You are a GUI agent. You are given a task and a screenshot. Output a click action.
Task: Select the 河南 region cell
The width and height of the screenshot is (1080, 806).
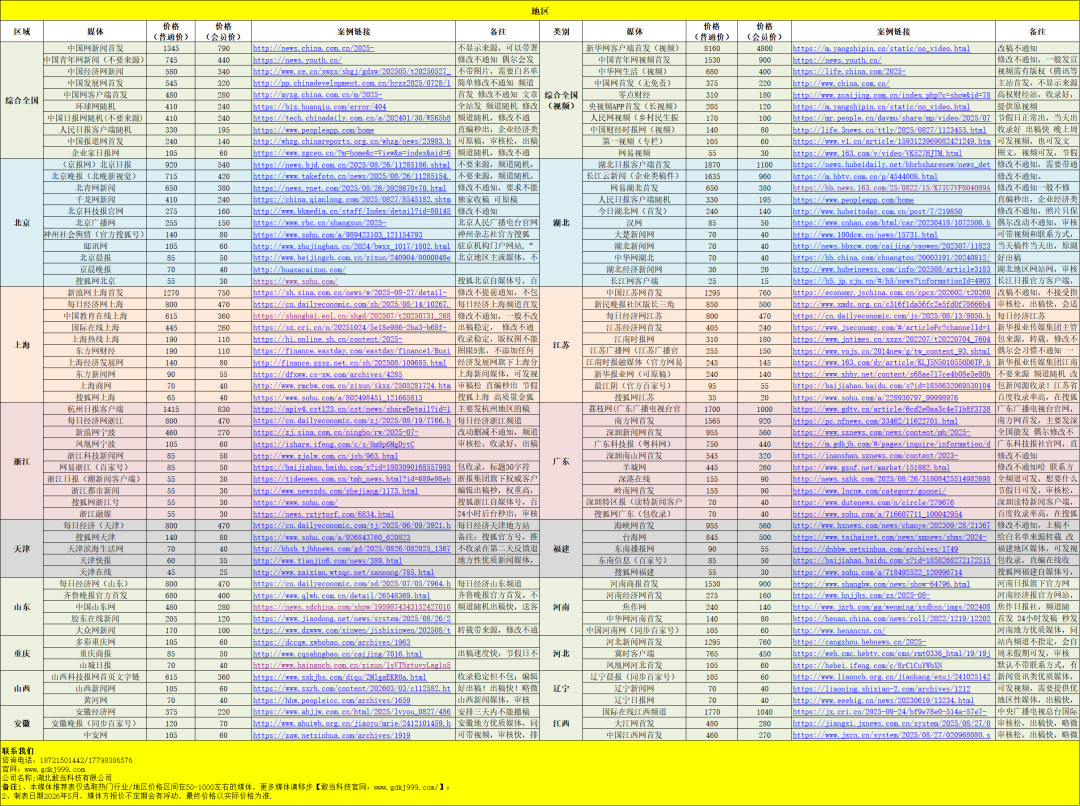561,607
